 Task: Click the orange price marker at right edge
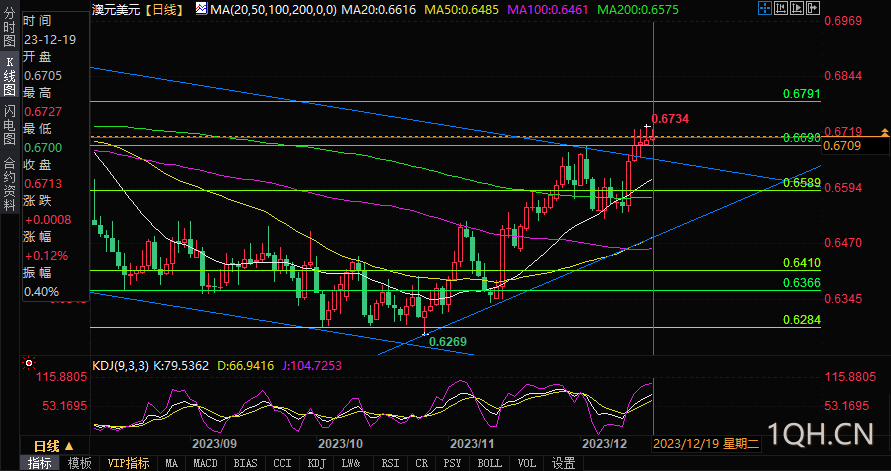(x=884, y=133)
